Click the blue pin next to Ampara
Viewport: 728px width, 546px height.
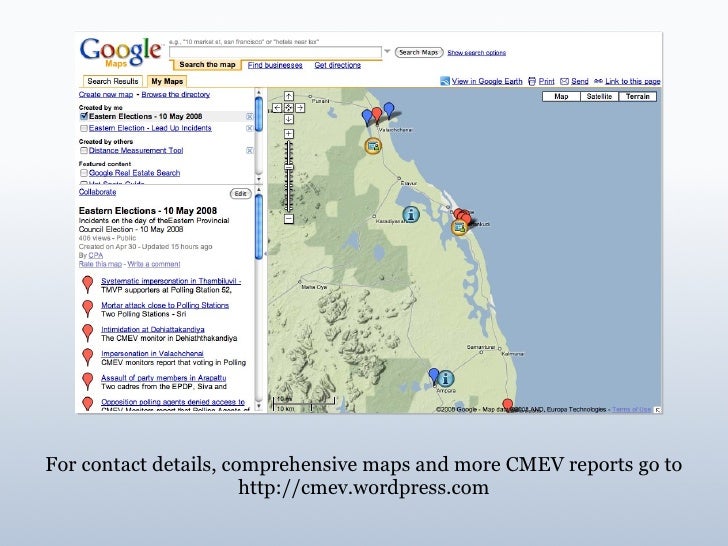point(434,376)
